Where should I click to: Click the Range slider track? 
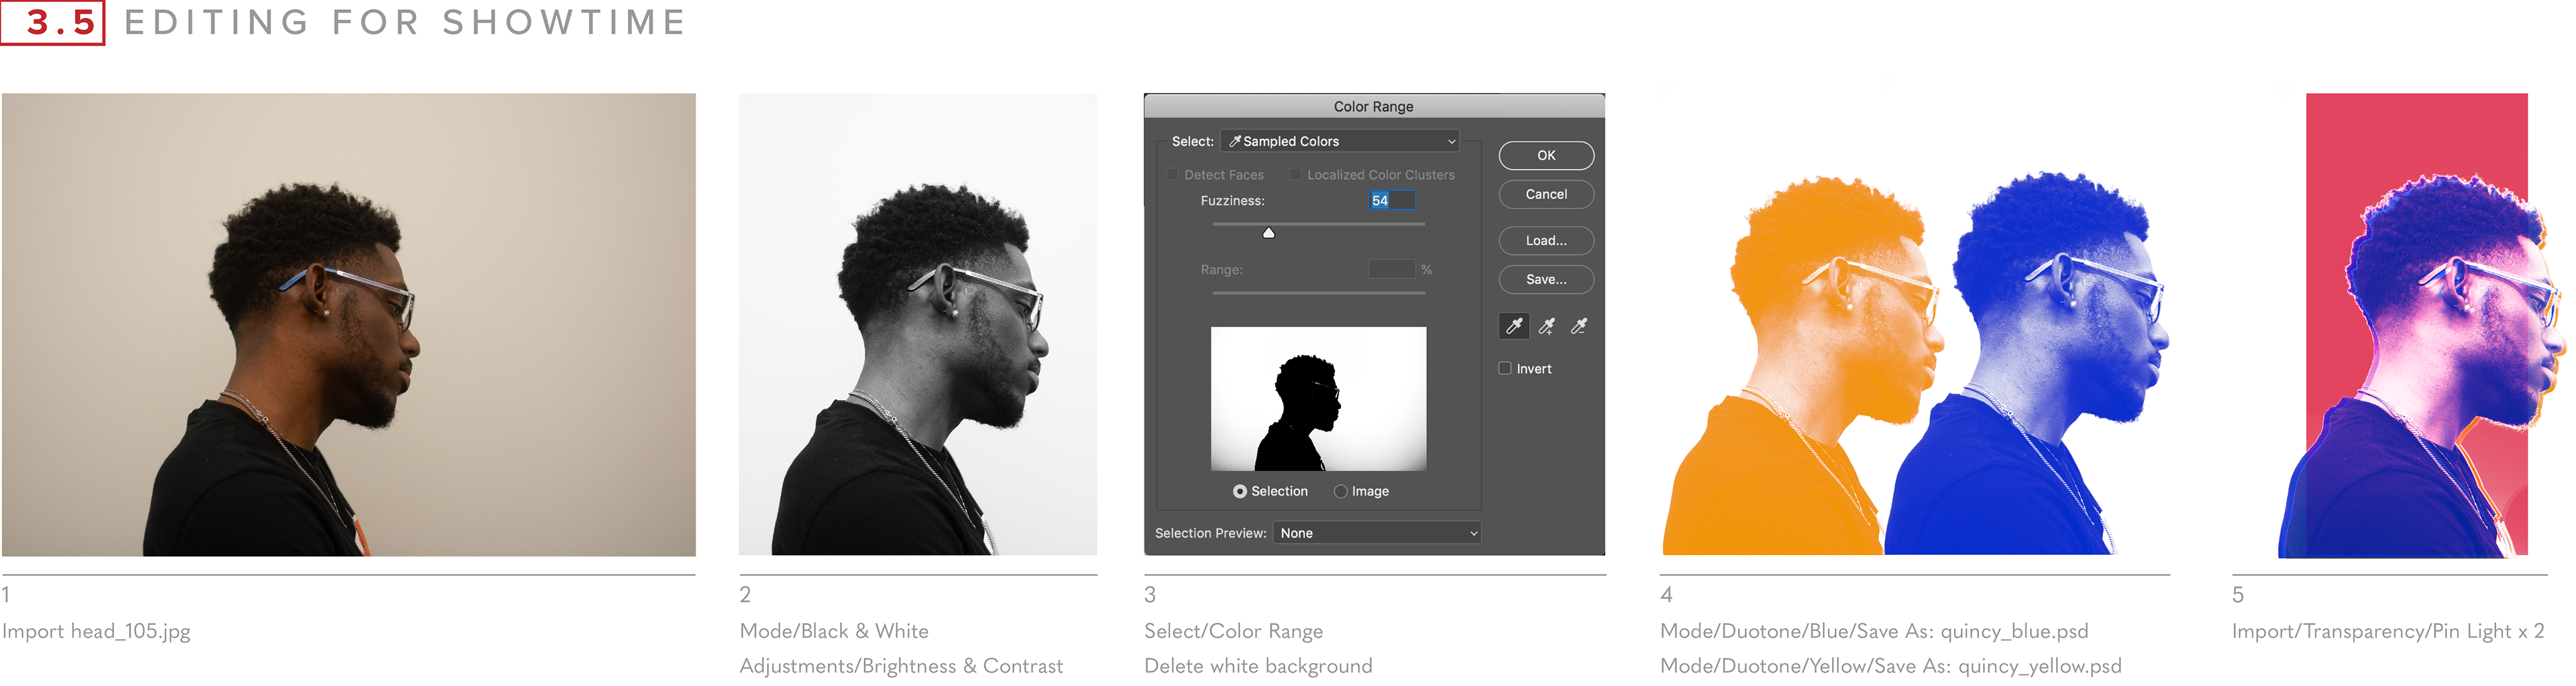pos(1318,293)
